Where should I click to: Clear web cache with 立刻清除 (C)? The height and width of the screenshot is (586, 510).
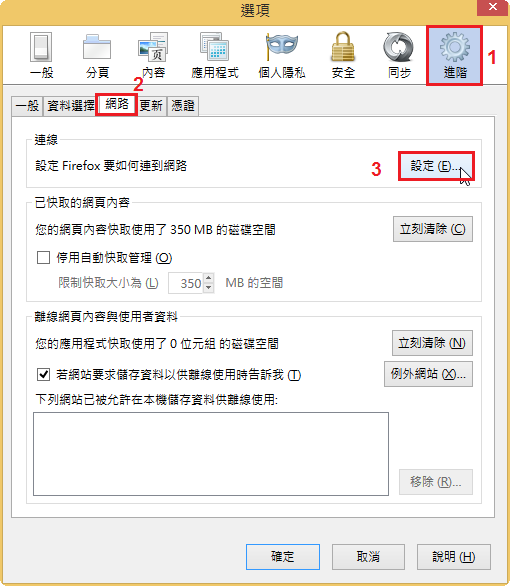point(433,229)
